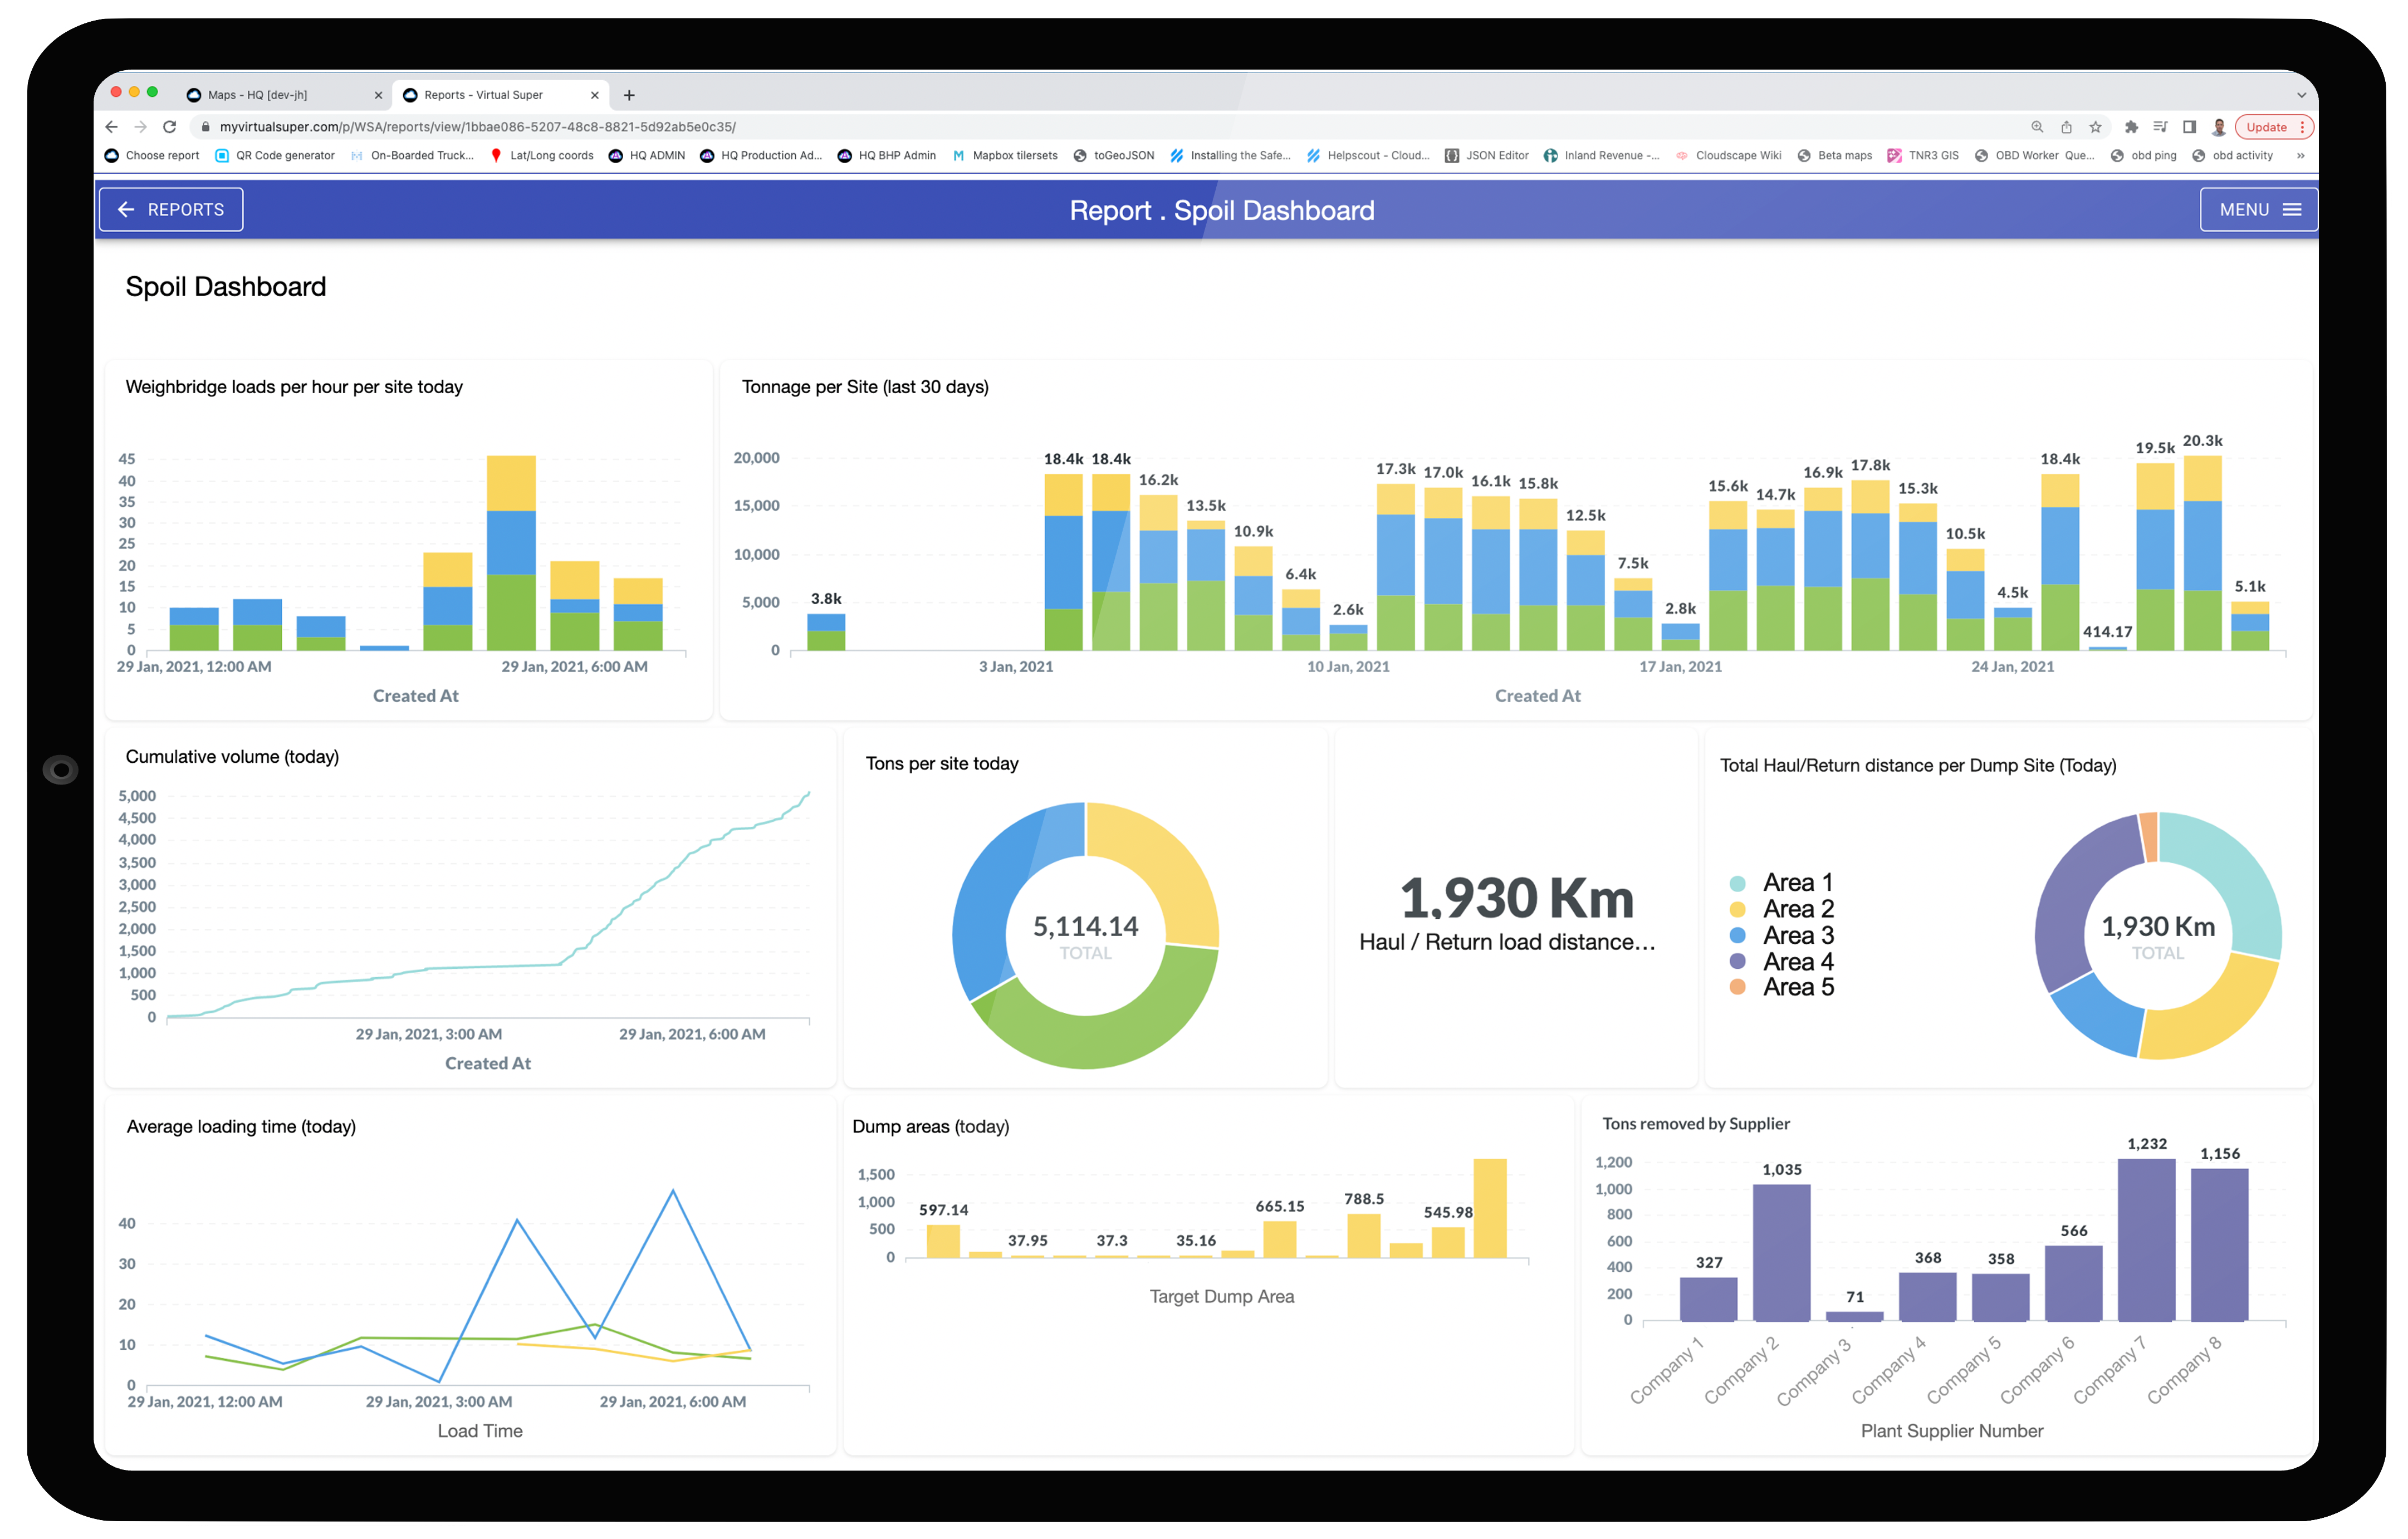Click the Spoil Dashboard heading
2408x1539 pixels.
click(226, 287)
